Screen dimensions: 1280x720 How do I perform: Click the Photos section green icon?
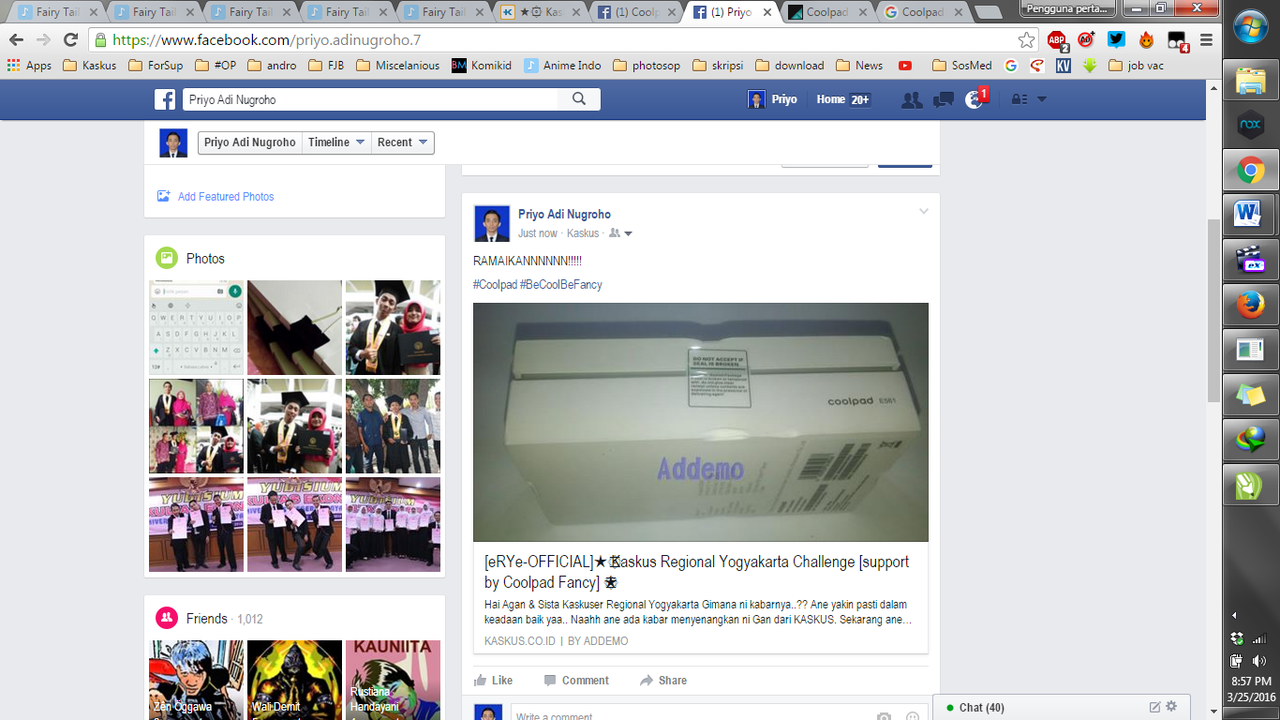tap(167, 258)
